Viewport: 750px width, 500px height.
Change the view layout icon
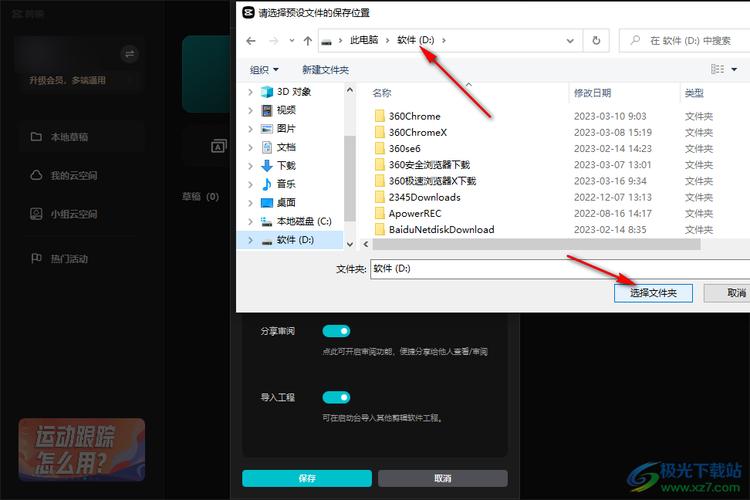[x=717, y=69]
